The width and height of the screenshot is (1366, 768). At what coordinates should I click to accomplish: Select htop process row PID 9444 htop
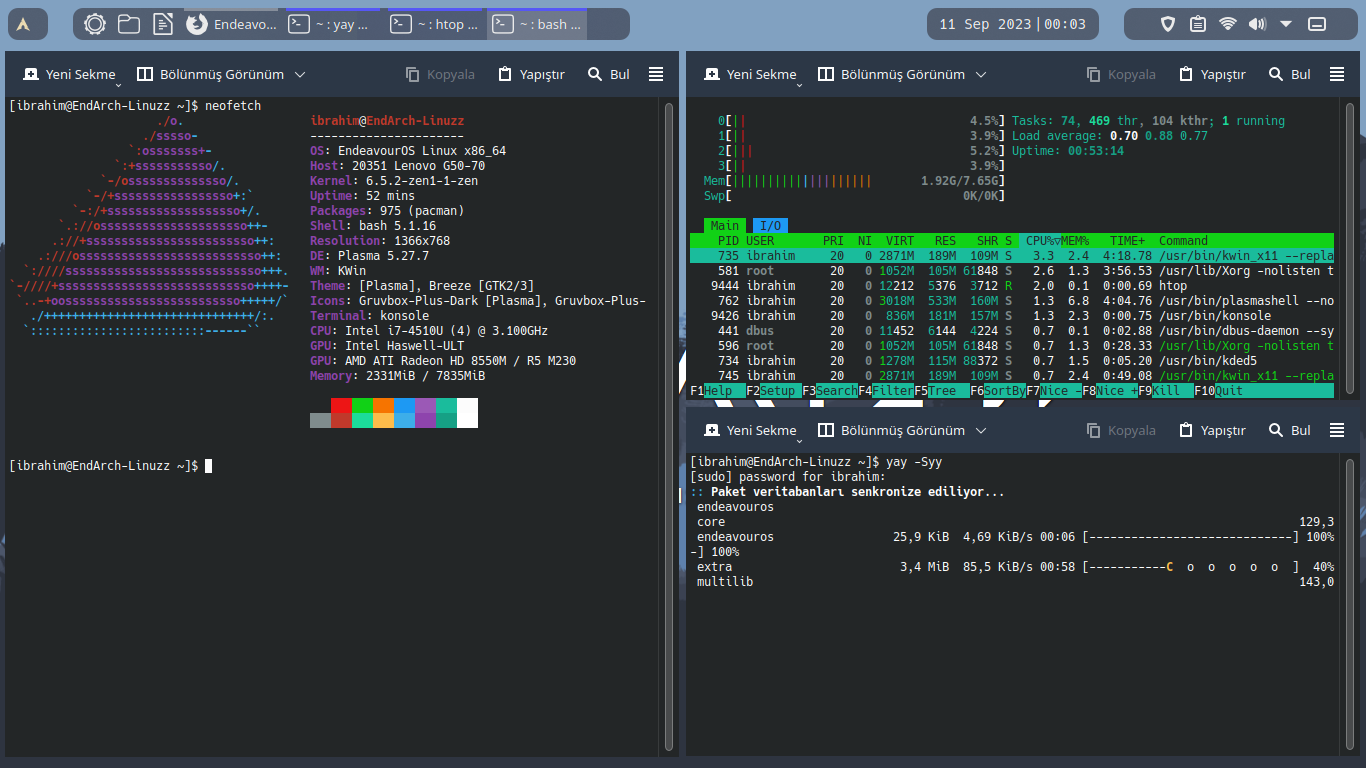(x=1012, y=286)
